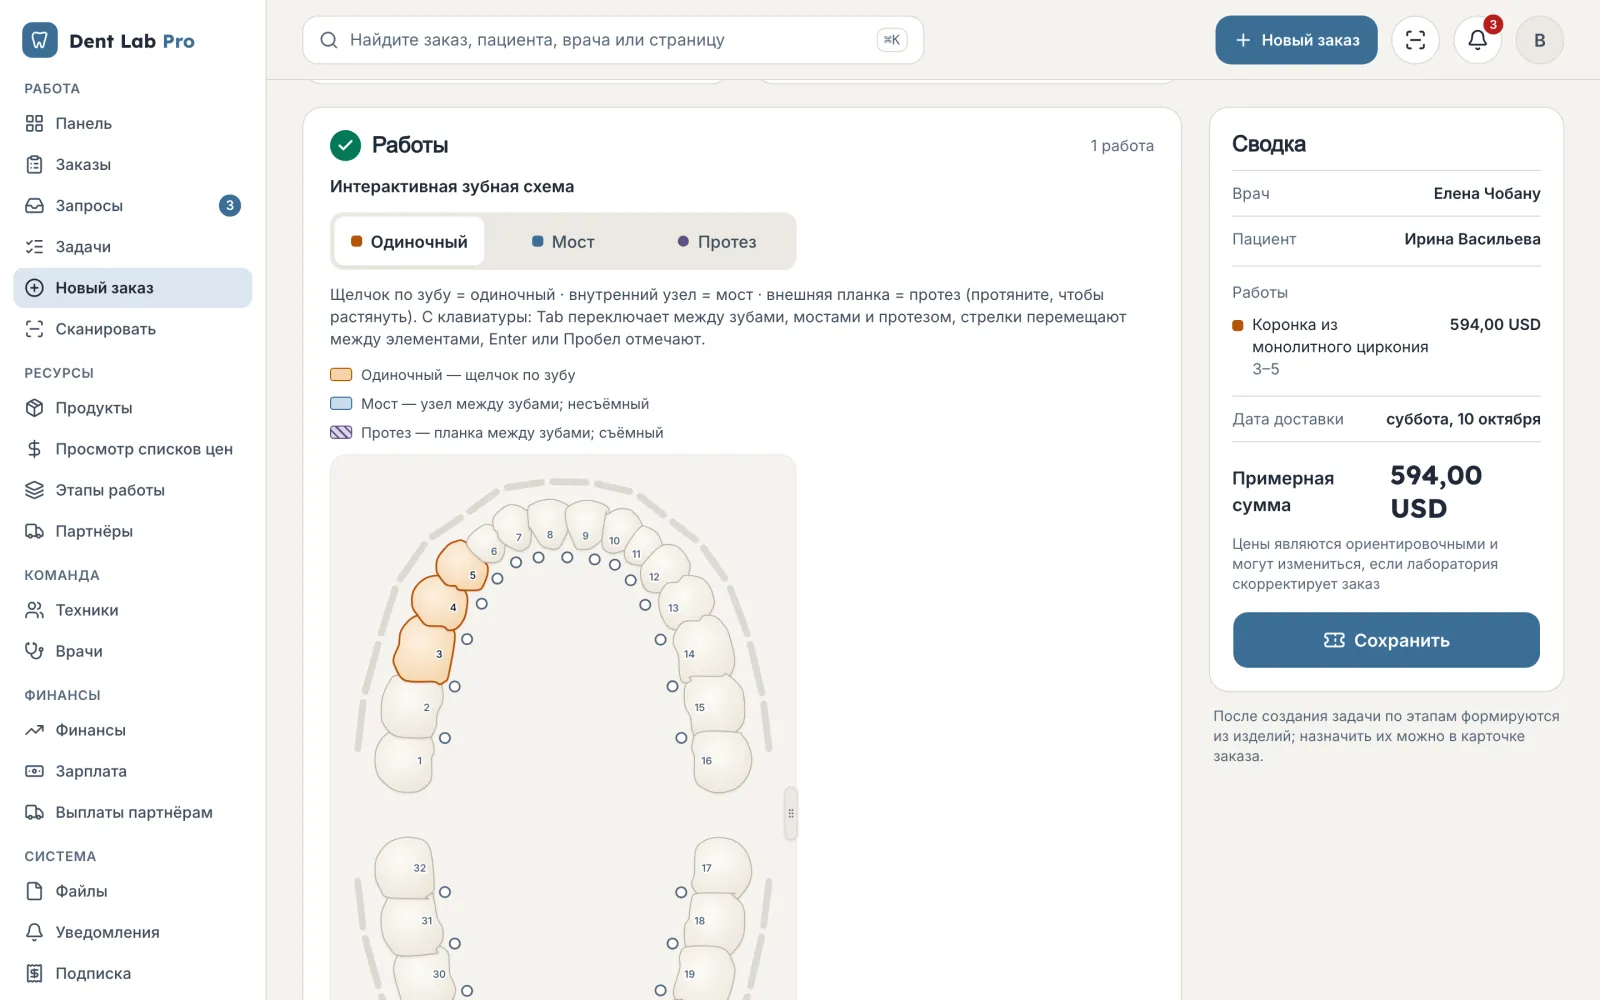
Task: Open the Запросы inbox icon
Action: (x=34, y=205)
